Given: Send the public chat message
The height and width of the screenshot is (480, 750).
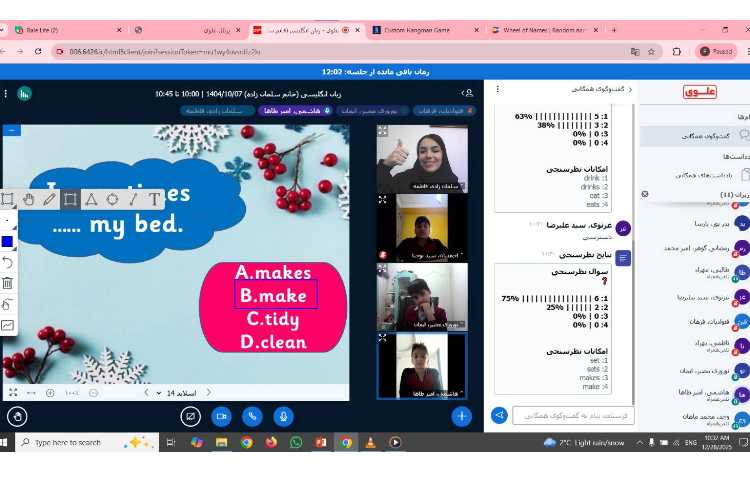Looking at the screenshot, I should pos(499,415).
